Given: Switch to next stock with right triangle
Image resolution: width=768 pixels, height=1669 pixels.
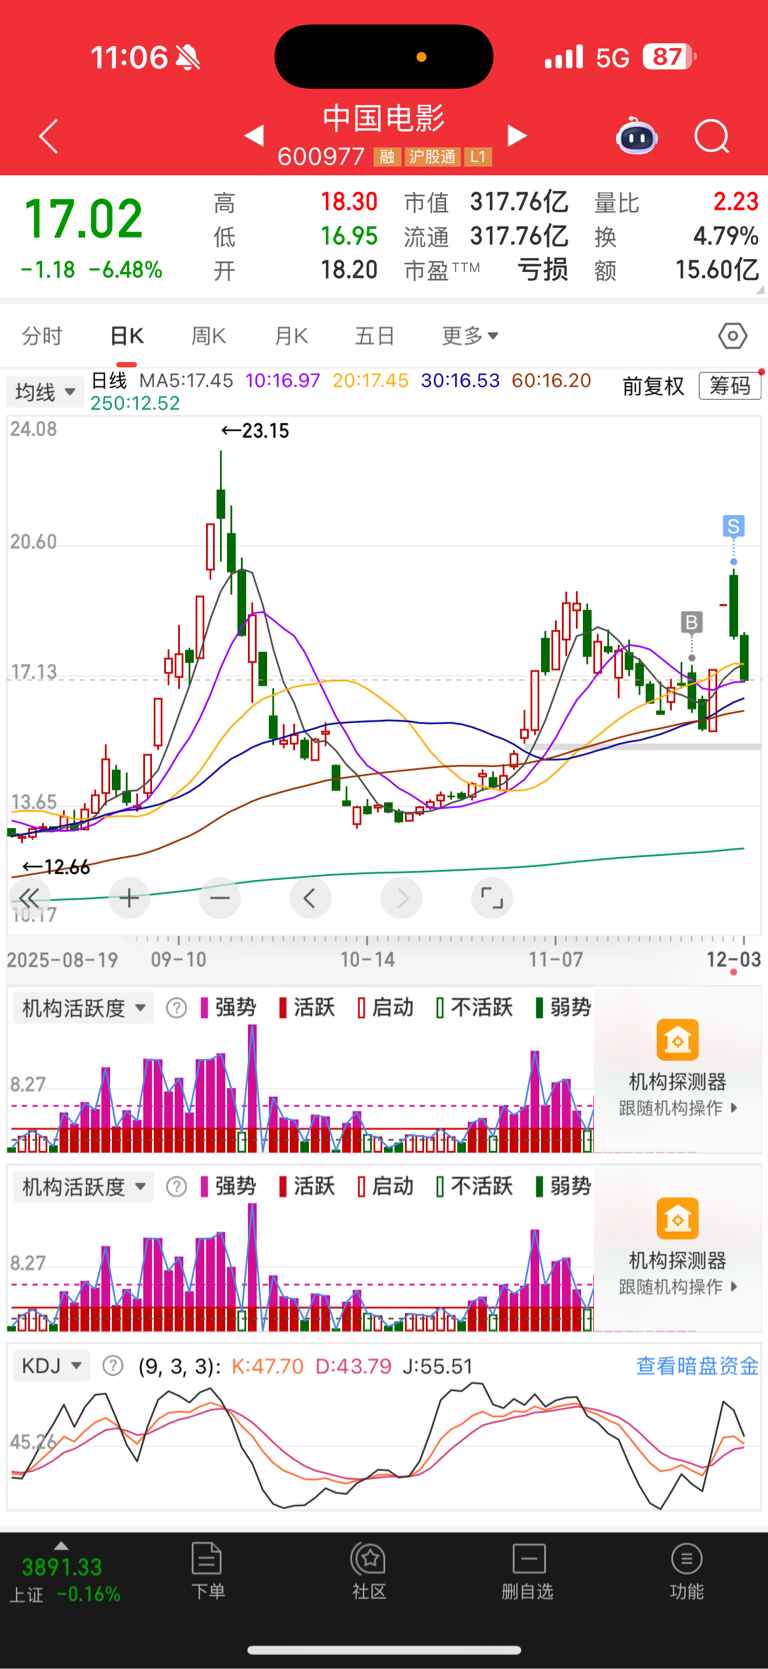Looking at the screenshot, I should click(517, 135).
